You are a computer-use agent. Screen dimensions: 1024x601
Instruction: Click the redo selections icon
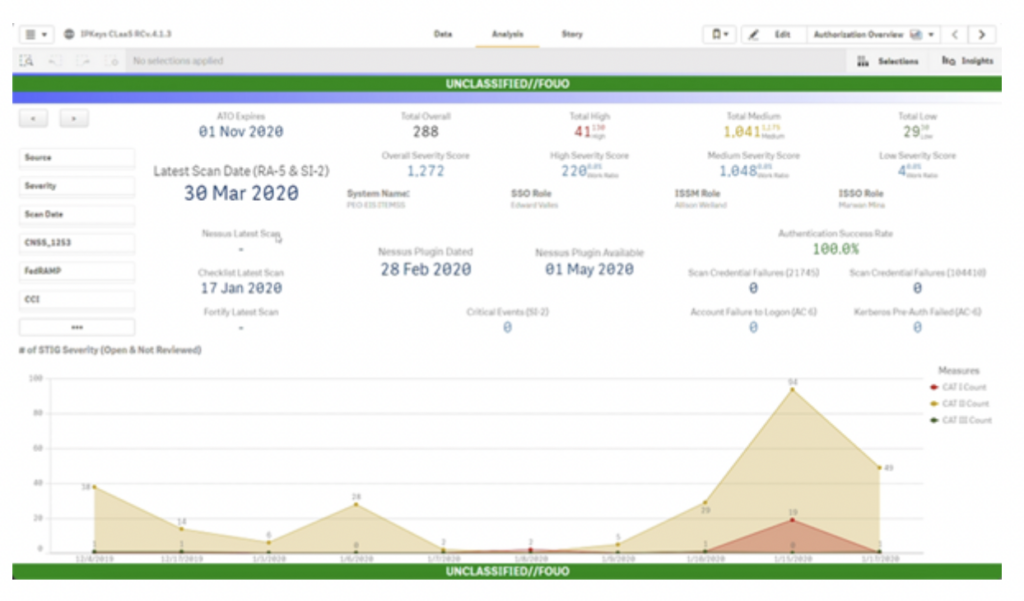[82, 61]
